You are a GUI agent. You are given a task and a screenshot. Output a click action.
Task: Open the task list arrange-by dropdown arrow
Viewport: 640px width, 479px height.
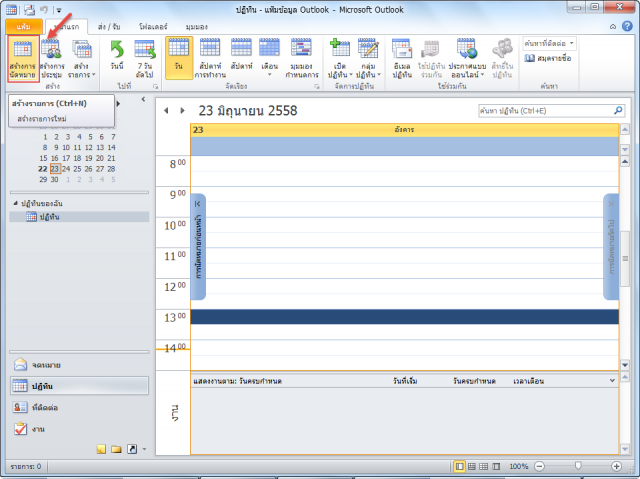(612, 381)
